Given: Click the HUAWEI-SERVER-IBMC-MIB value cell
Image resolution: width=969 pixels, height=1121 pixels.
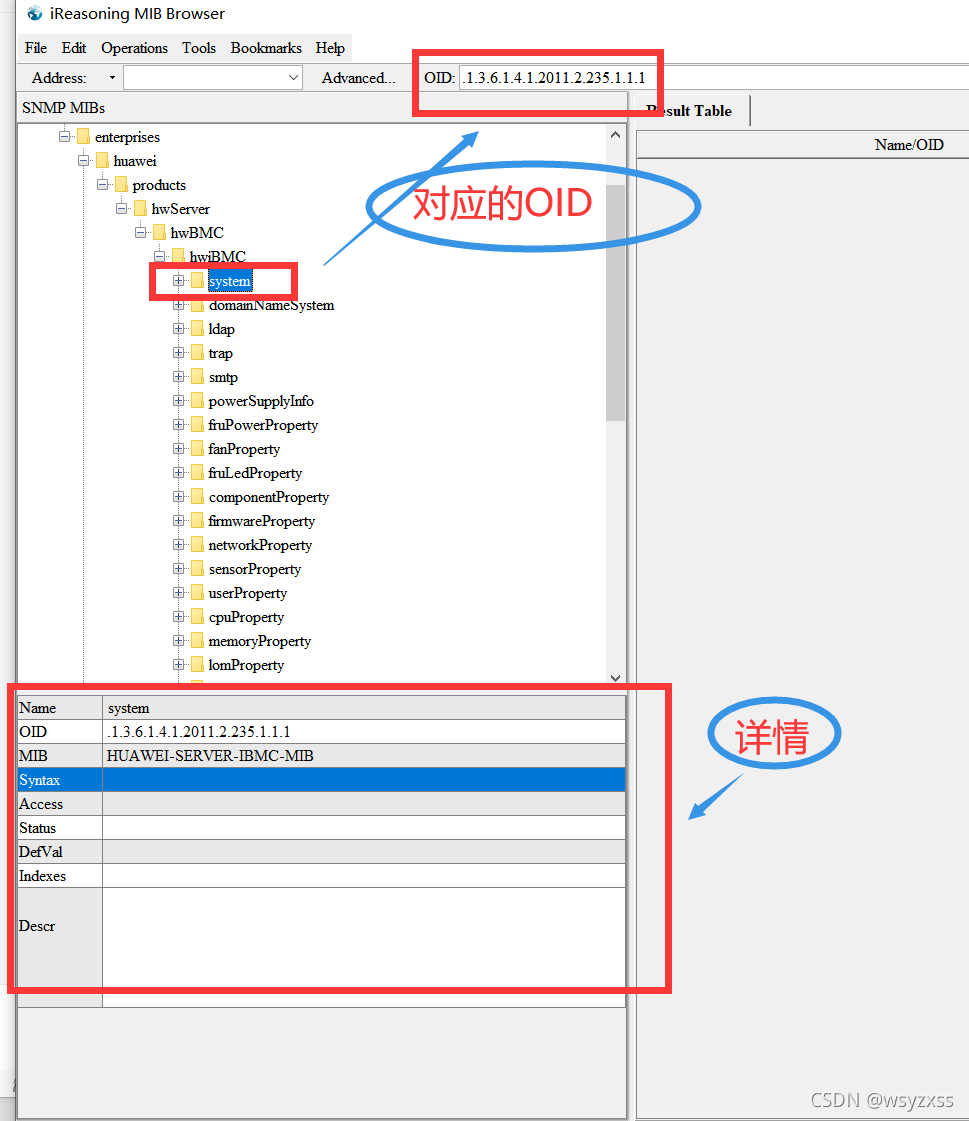Looking at the screenshot, I should click(x=364, y=756).
